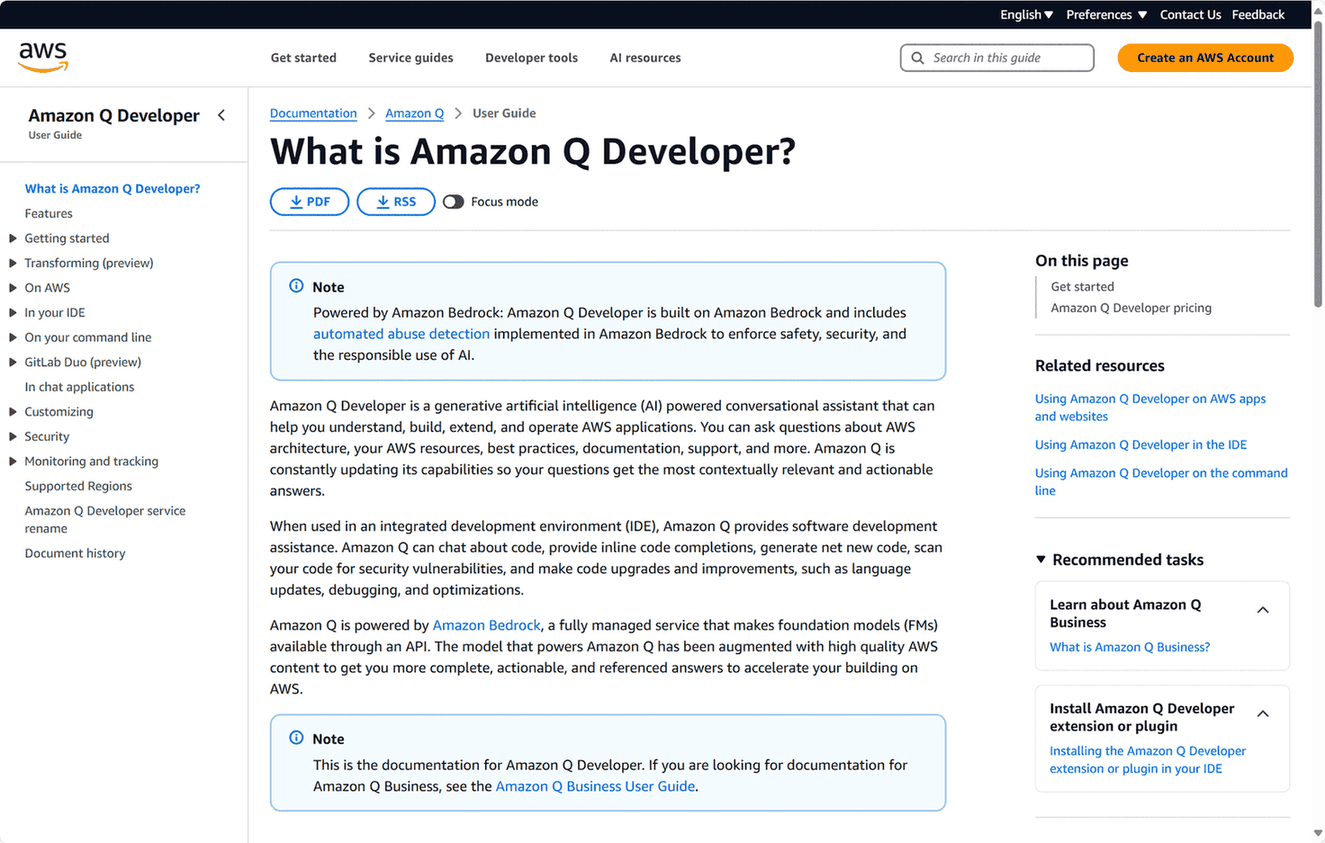Viewport: 1325px width, 843px height.
Task: Collapse the Learn about Amazon Q Business card
Action: coord(1263,609)
